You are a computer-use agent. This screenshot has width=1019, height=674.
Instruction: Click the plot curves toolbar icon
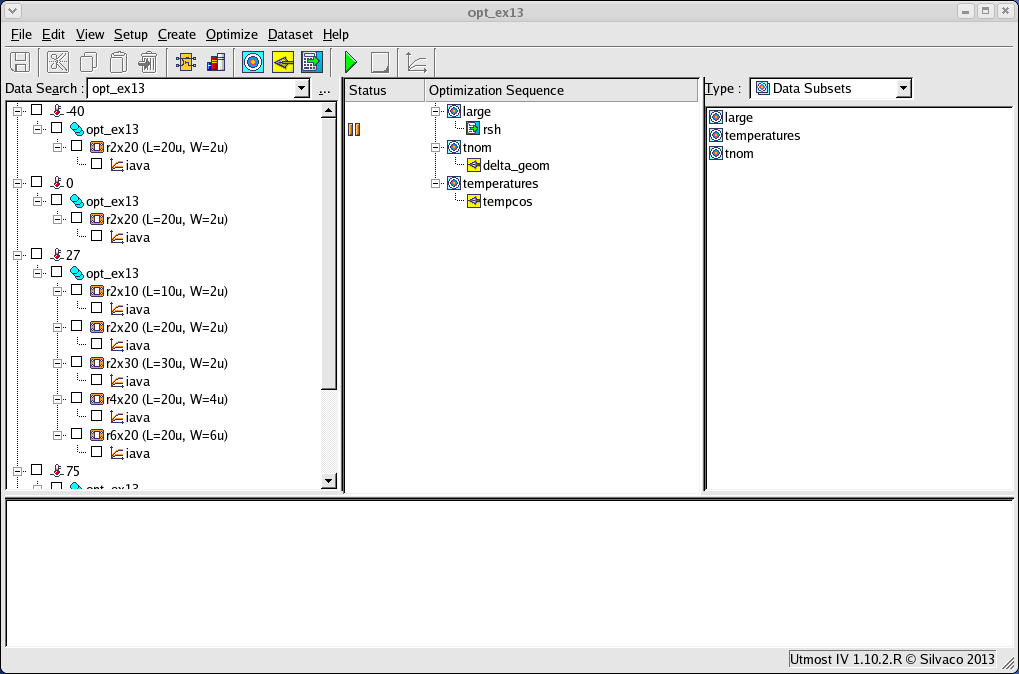point(417,62)
